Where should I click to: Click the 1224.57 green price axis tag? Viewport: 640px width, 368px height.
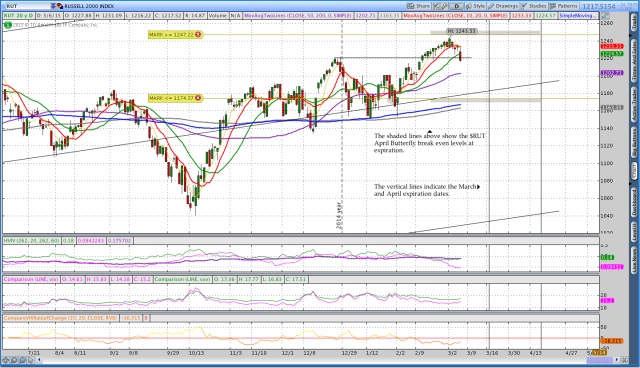pos(612,54)
